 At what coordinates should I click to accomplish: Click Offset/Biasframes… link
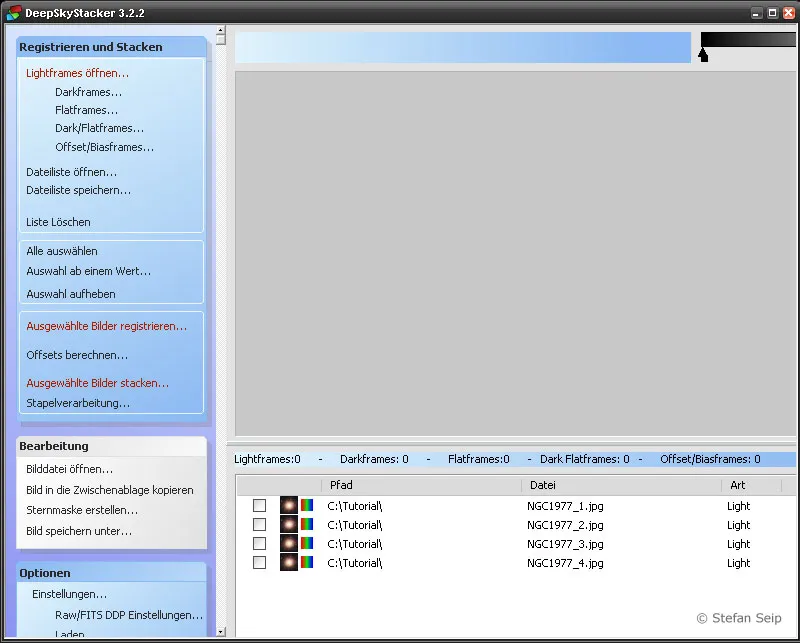coord(105,147)
